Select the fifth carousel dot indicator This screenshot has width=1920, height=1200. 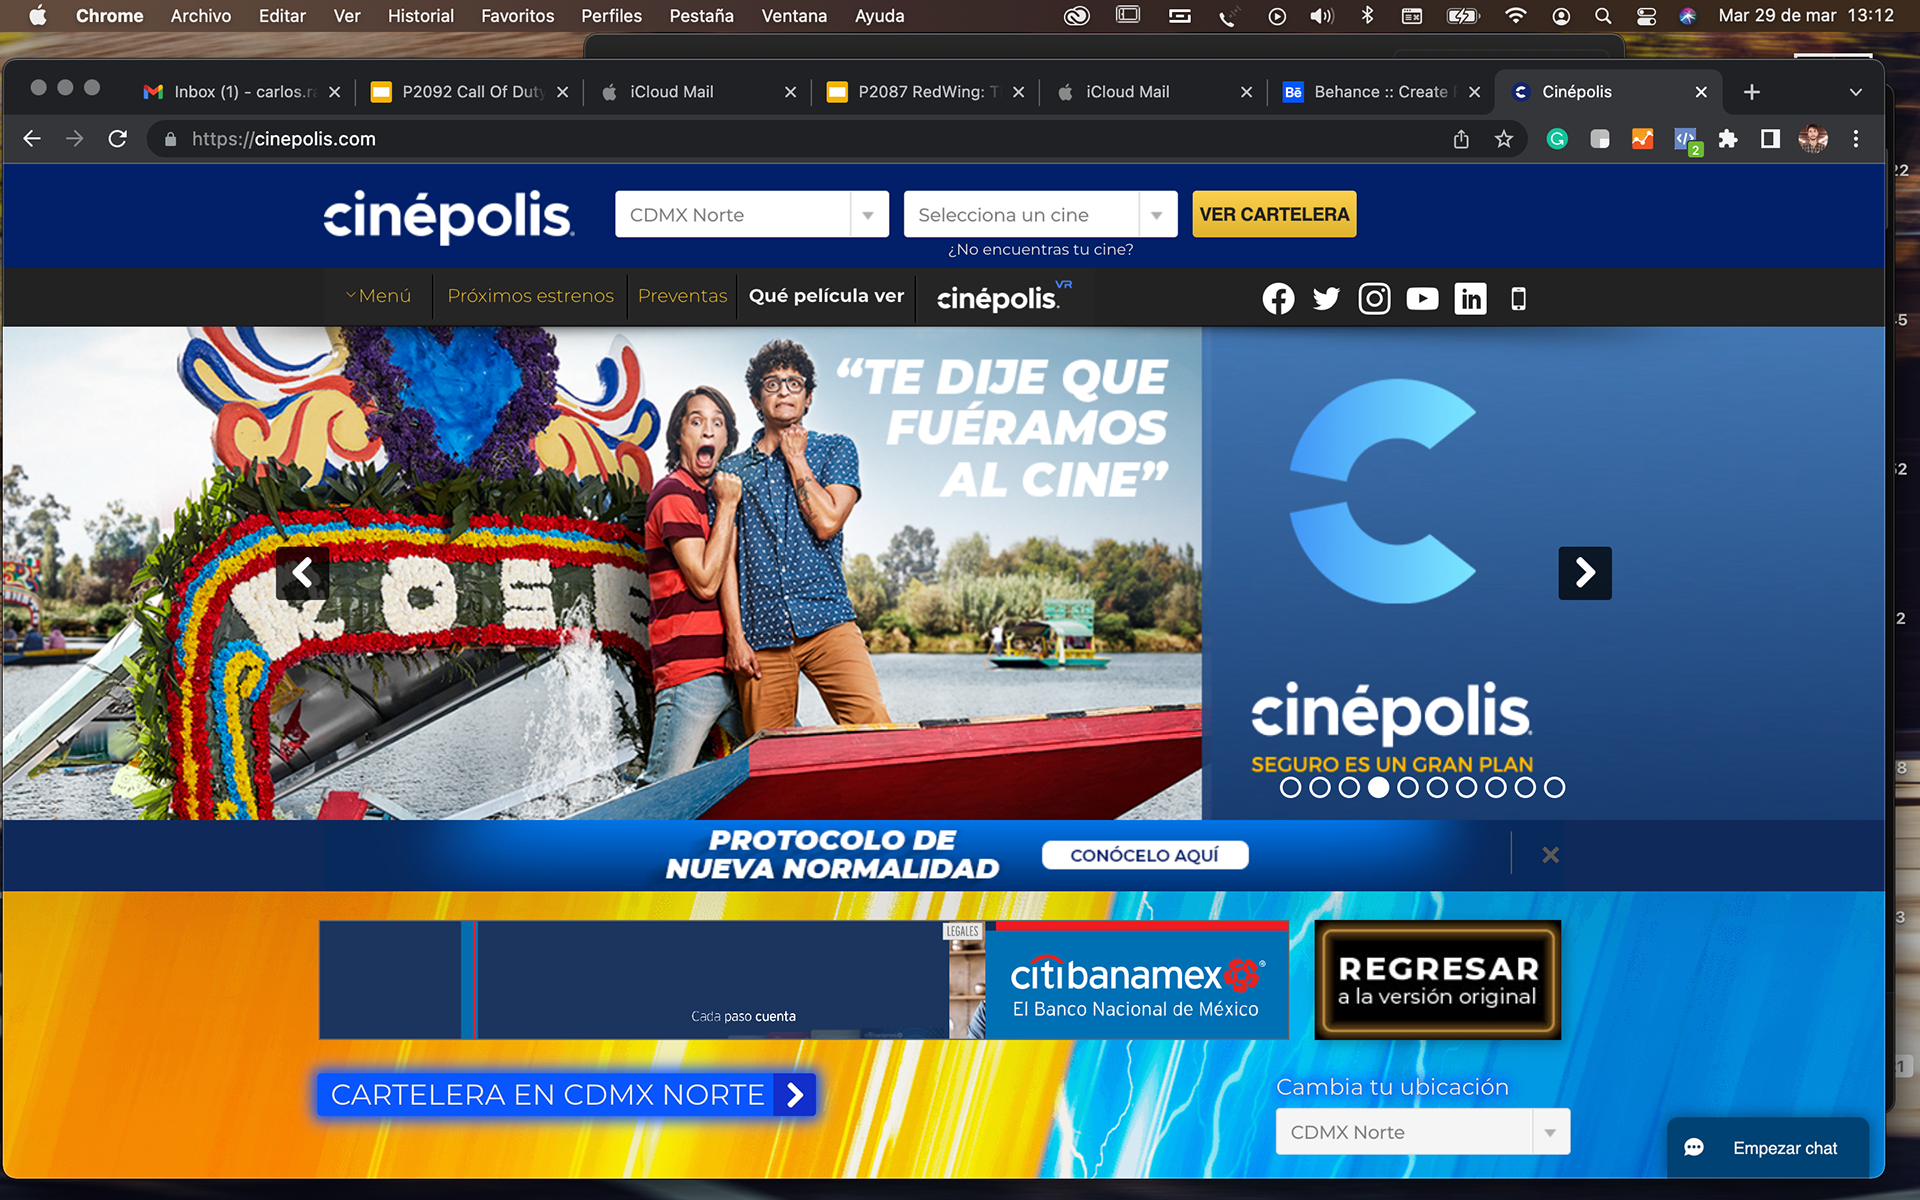pos(1408,788)
